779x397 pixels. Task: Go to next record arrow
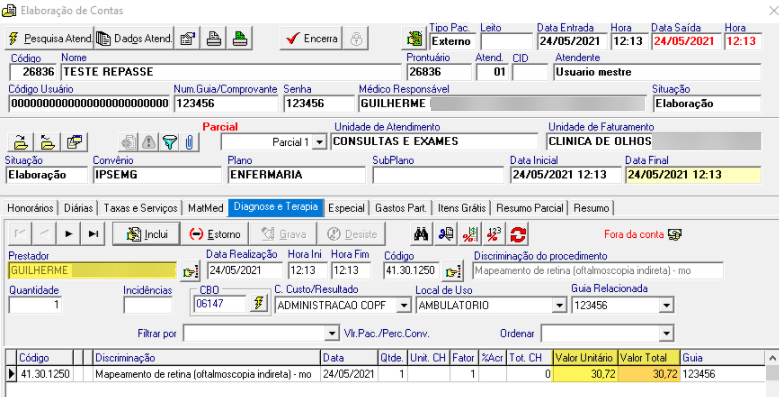(69, 234)
